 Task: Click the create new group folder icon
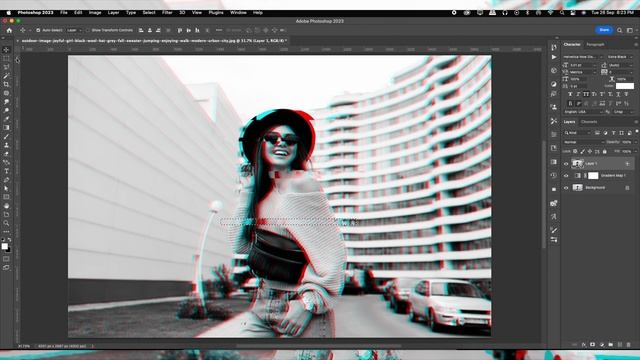610,344
